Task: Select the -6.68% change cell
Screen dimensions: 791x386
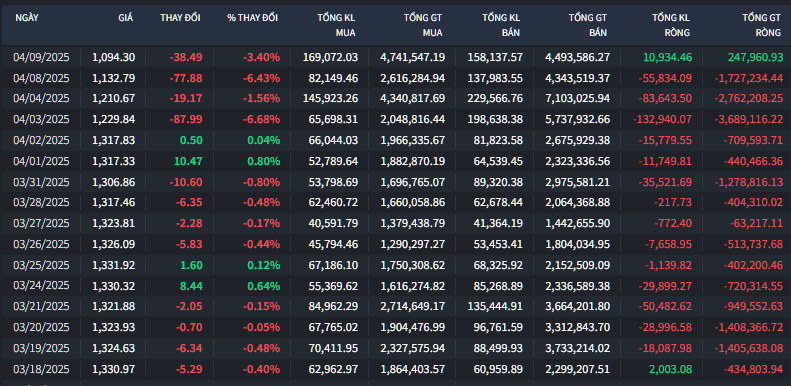Action: (261, 120)
